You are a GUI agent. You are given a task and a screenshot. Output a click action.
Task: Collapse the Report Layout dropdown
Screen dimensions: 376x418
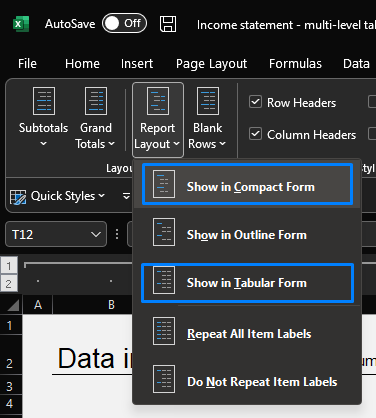(158, 120)
